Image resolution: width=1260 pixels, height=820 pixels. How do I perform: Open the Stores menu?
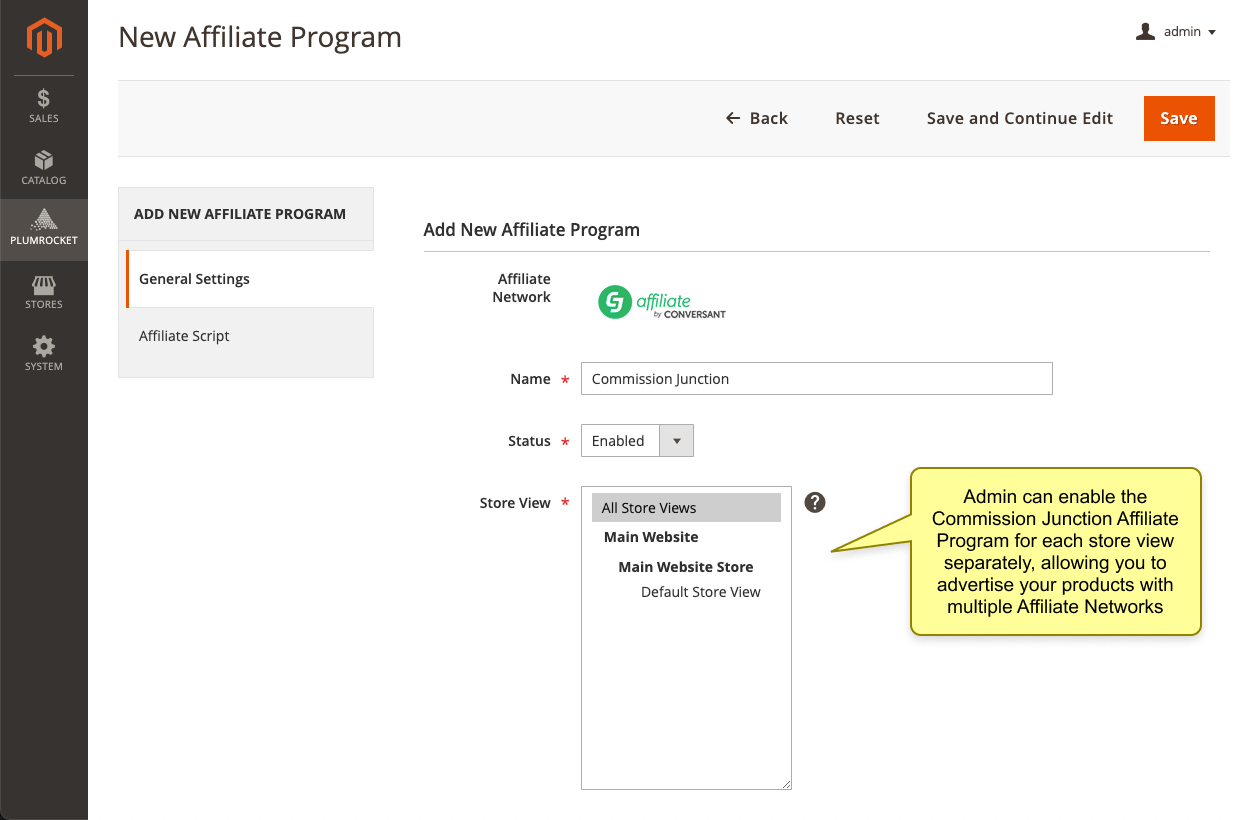click(x=44, y=292)
